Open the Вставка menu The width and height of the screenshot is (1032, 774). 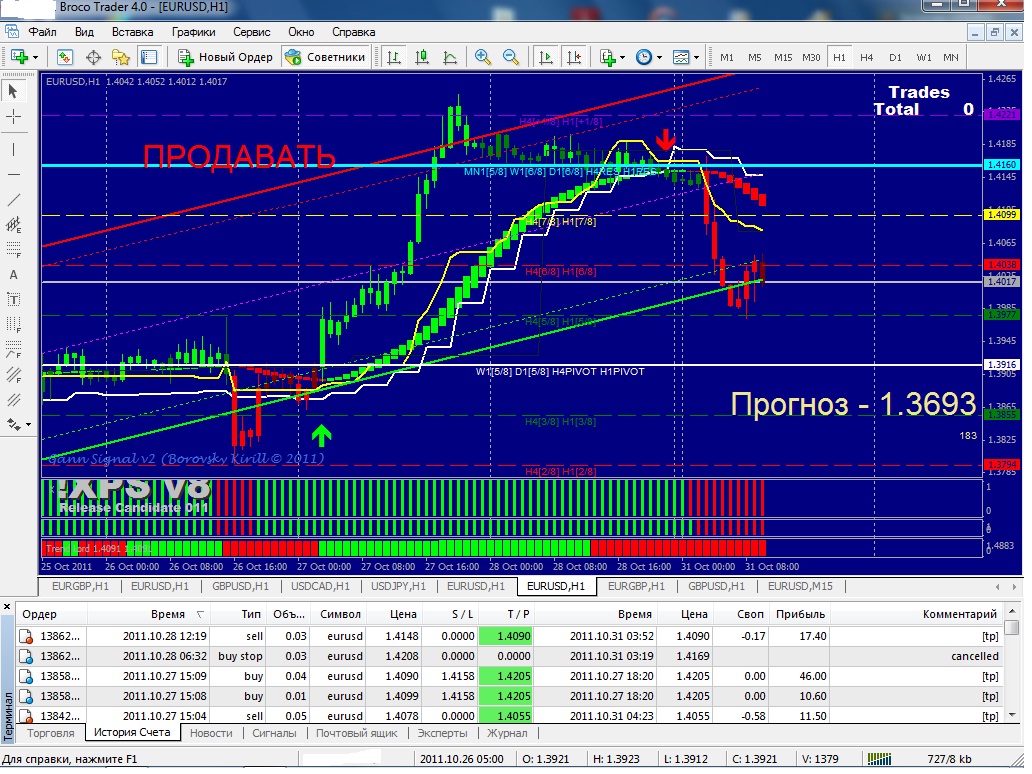tap(132, 32)
